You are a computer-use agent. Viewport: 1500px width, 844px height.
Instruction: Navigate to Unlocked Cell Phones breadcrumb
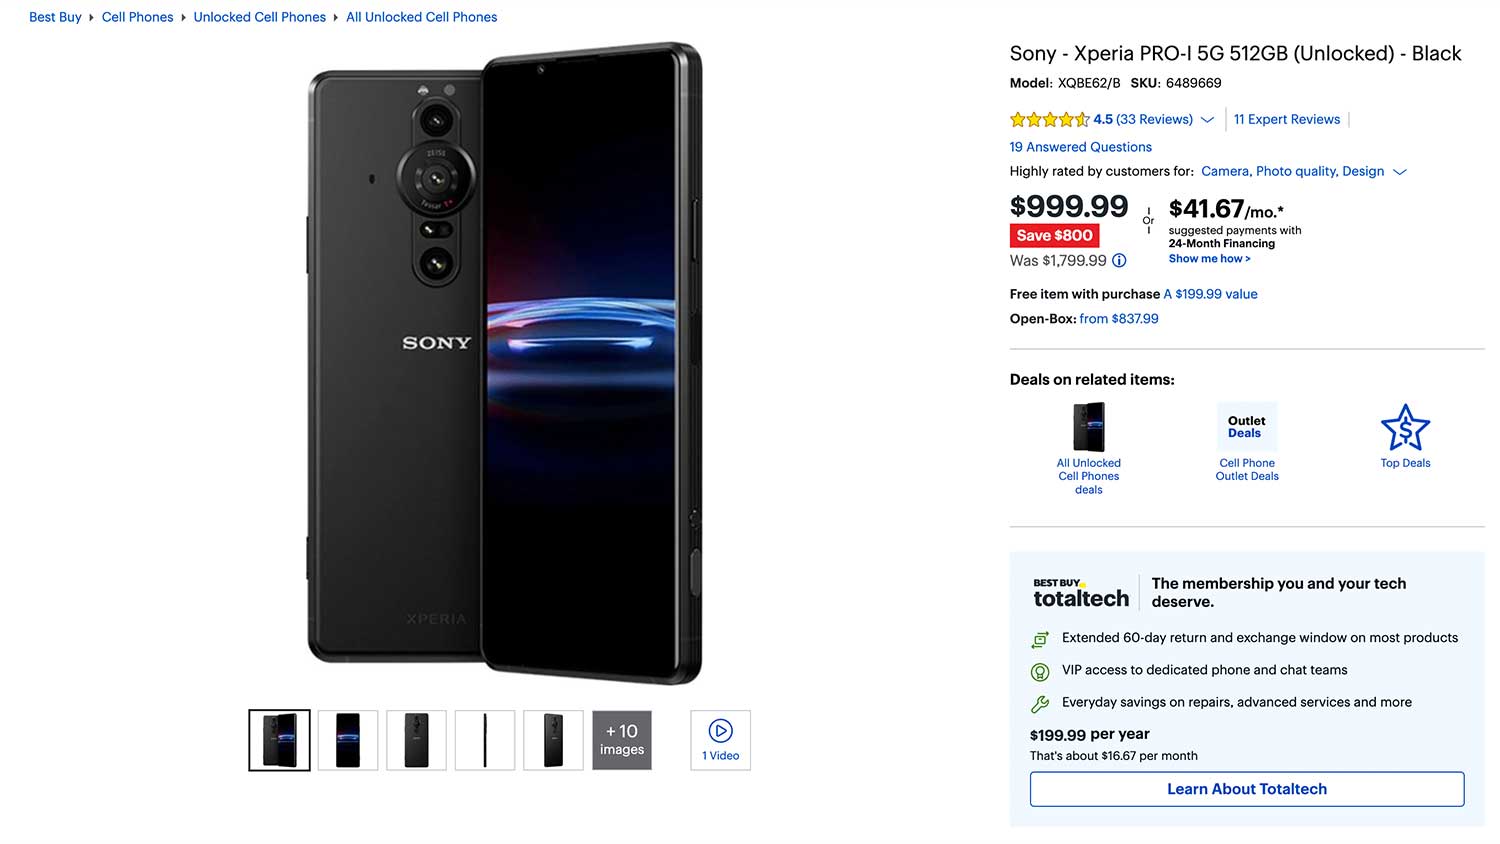pos(259,17)
